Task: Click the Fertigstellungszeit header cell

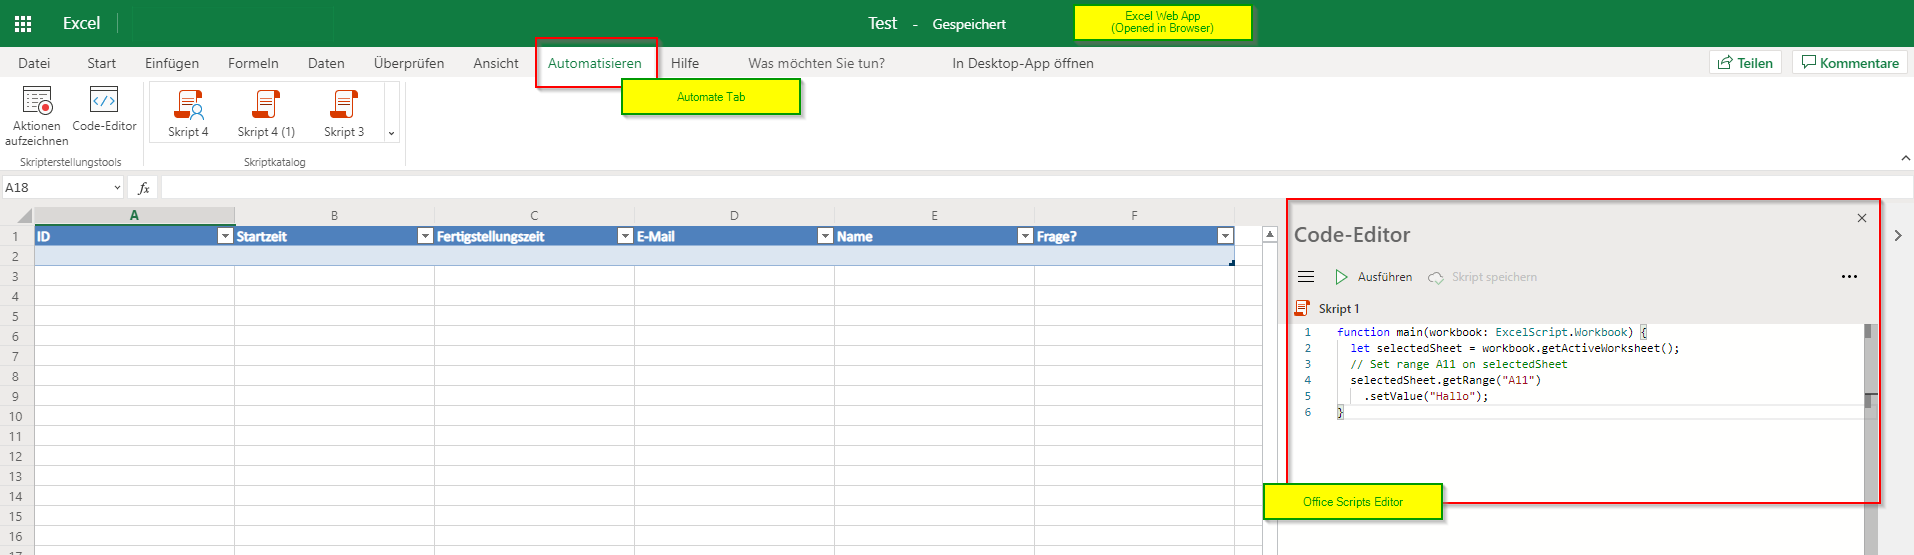Action: tap(525, 236)
